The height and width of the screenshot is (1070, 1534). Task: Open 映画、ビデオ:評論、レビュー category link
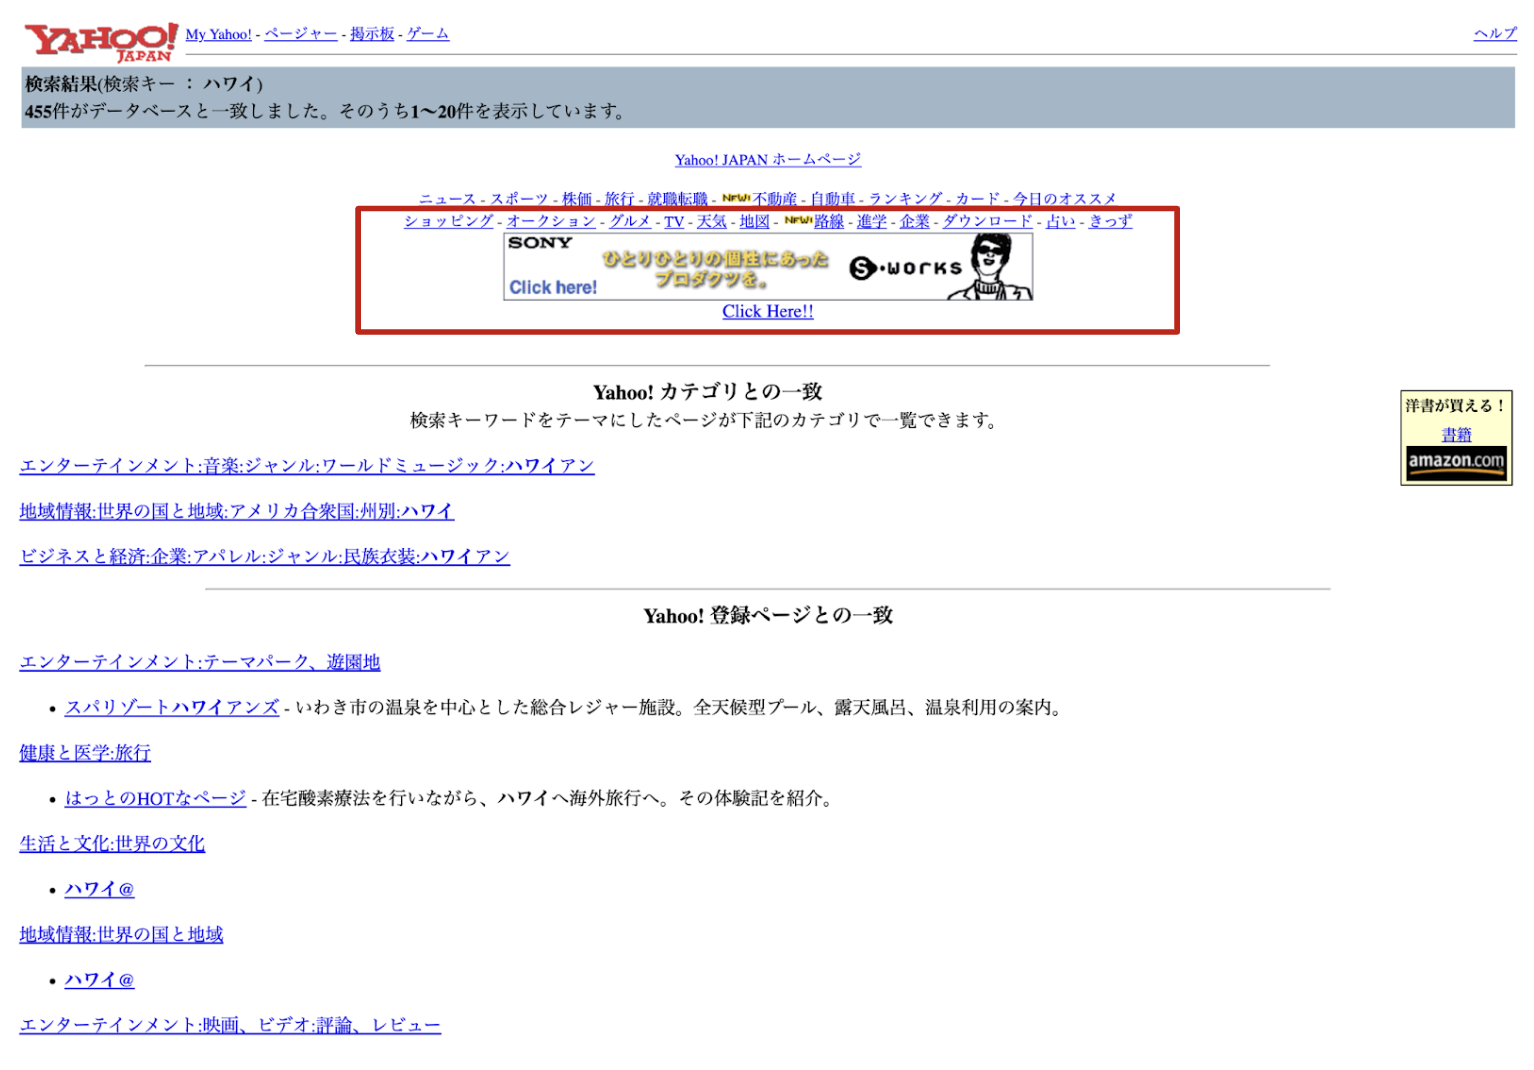click(230, 1026)
